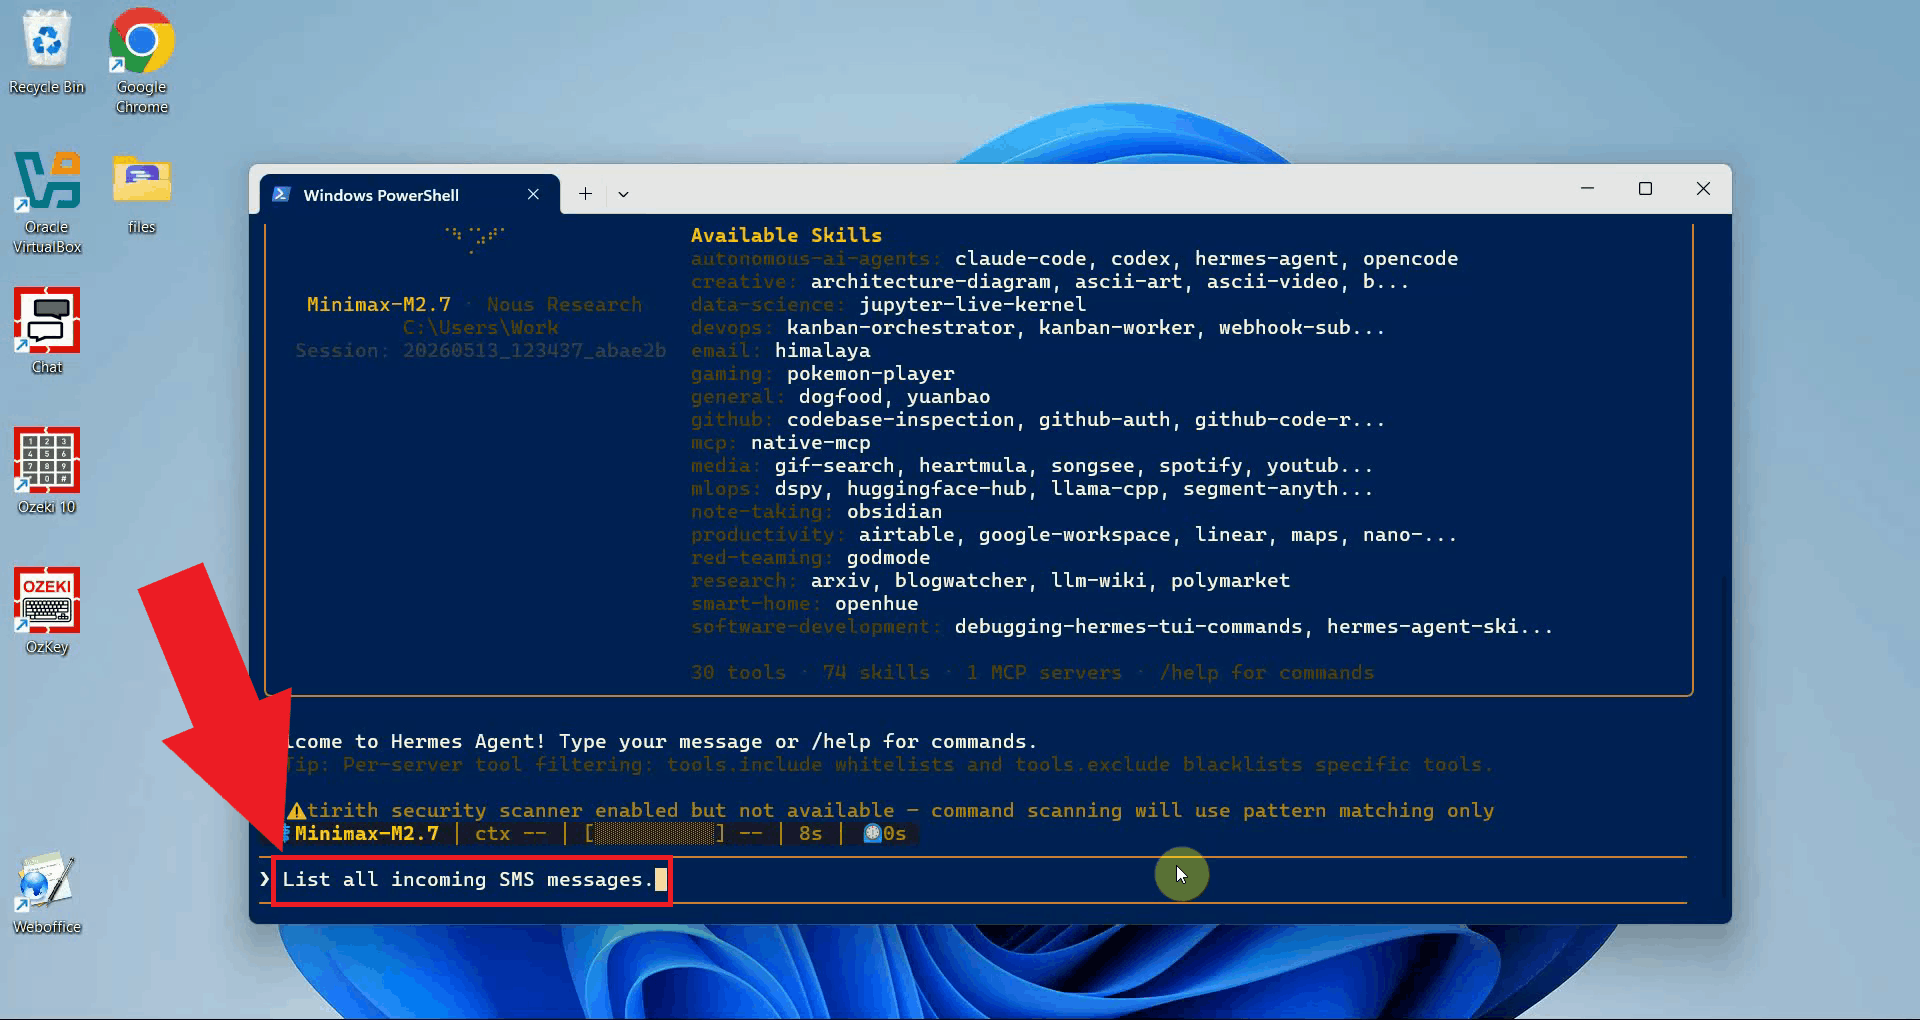
Task: Launch the OzKey desktop shortcut
Action: [47, 611]
